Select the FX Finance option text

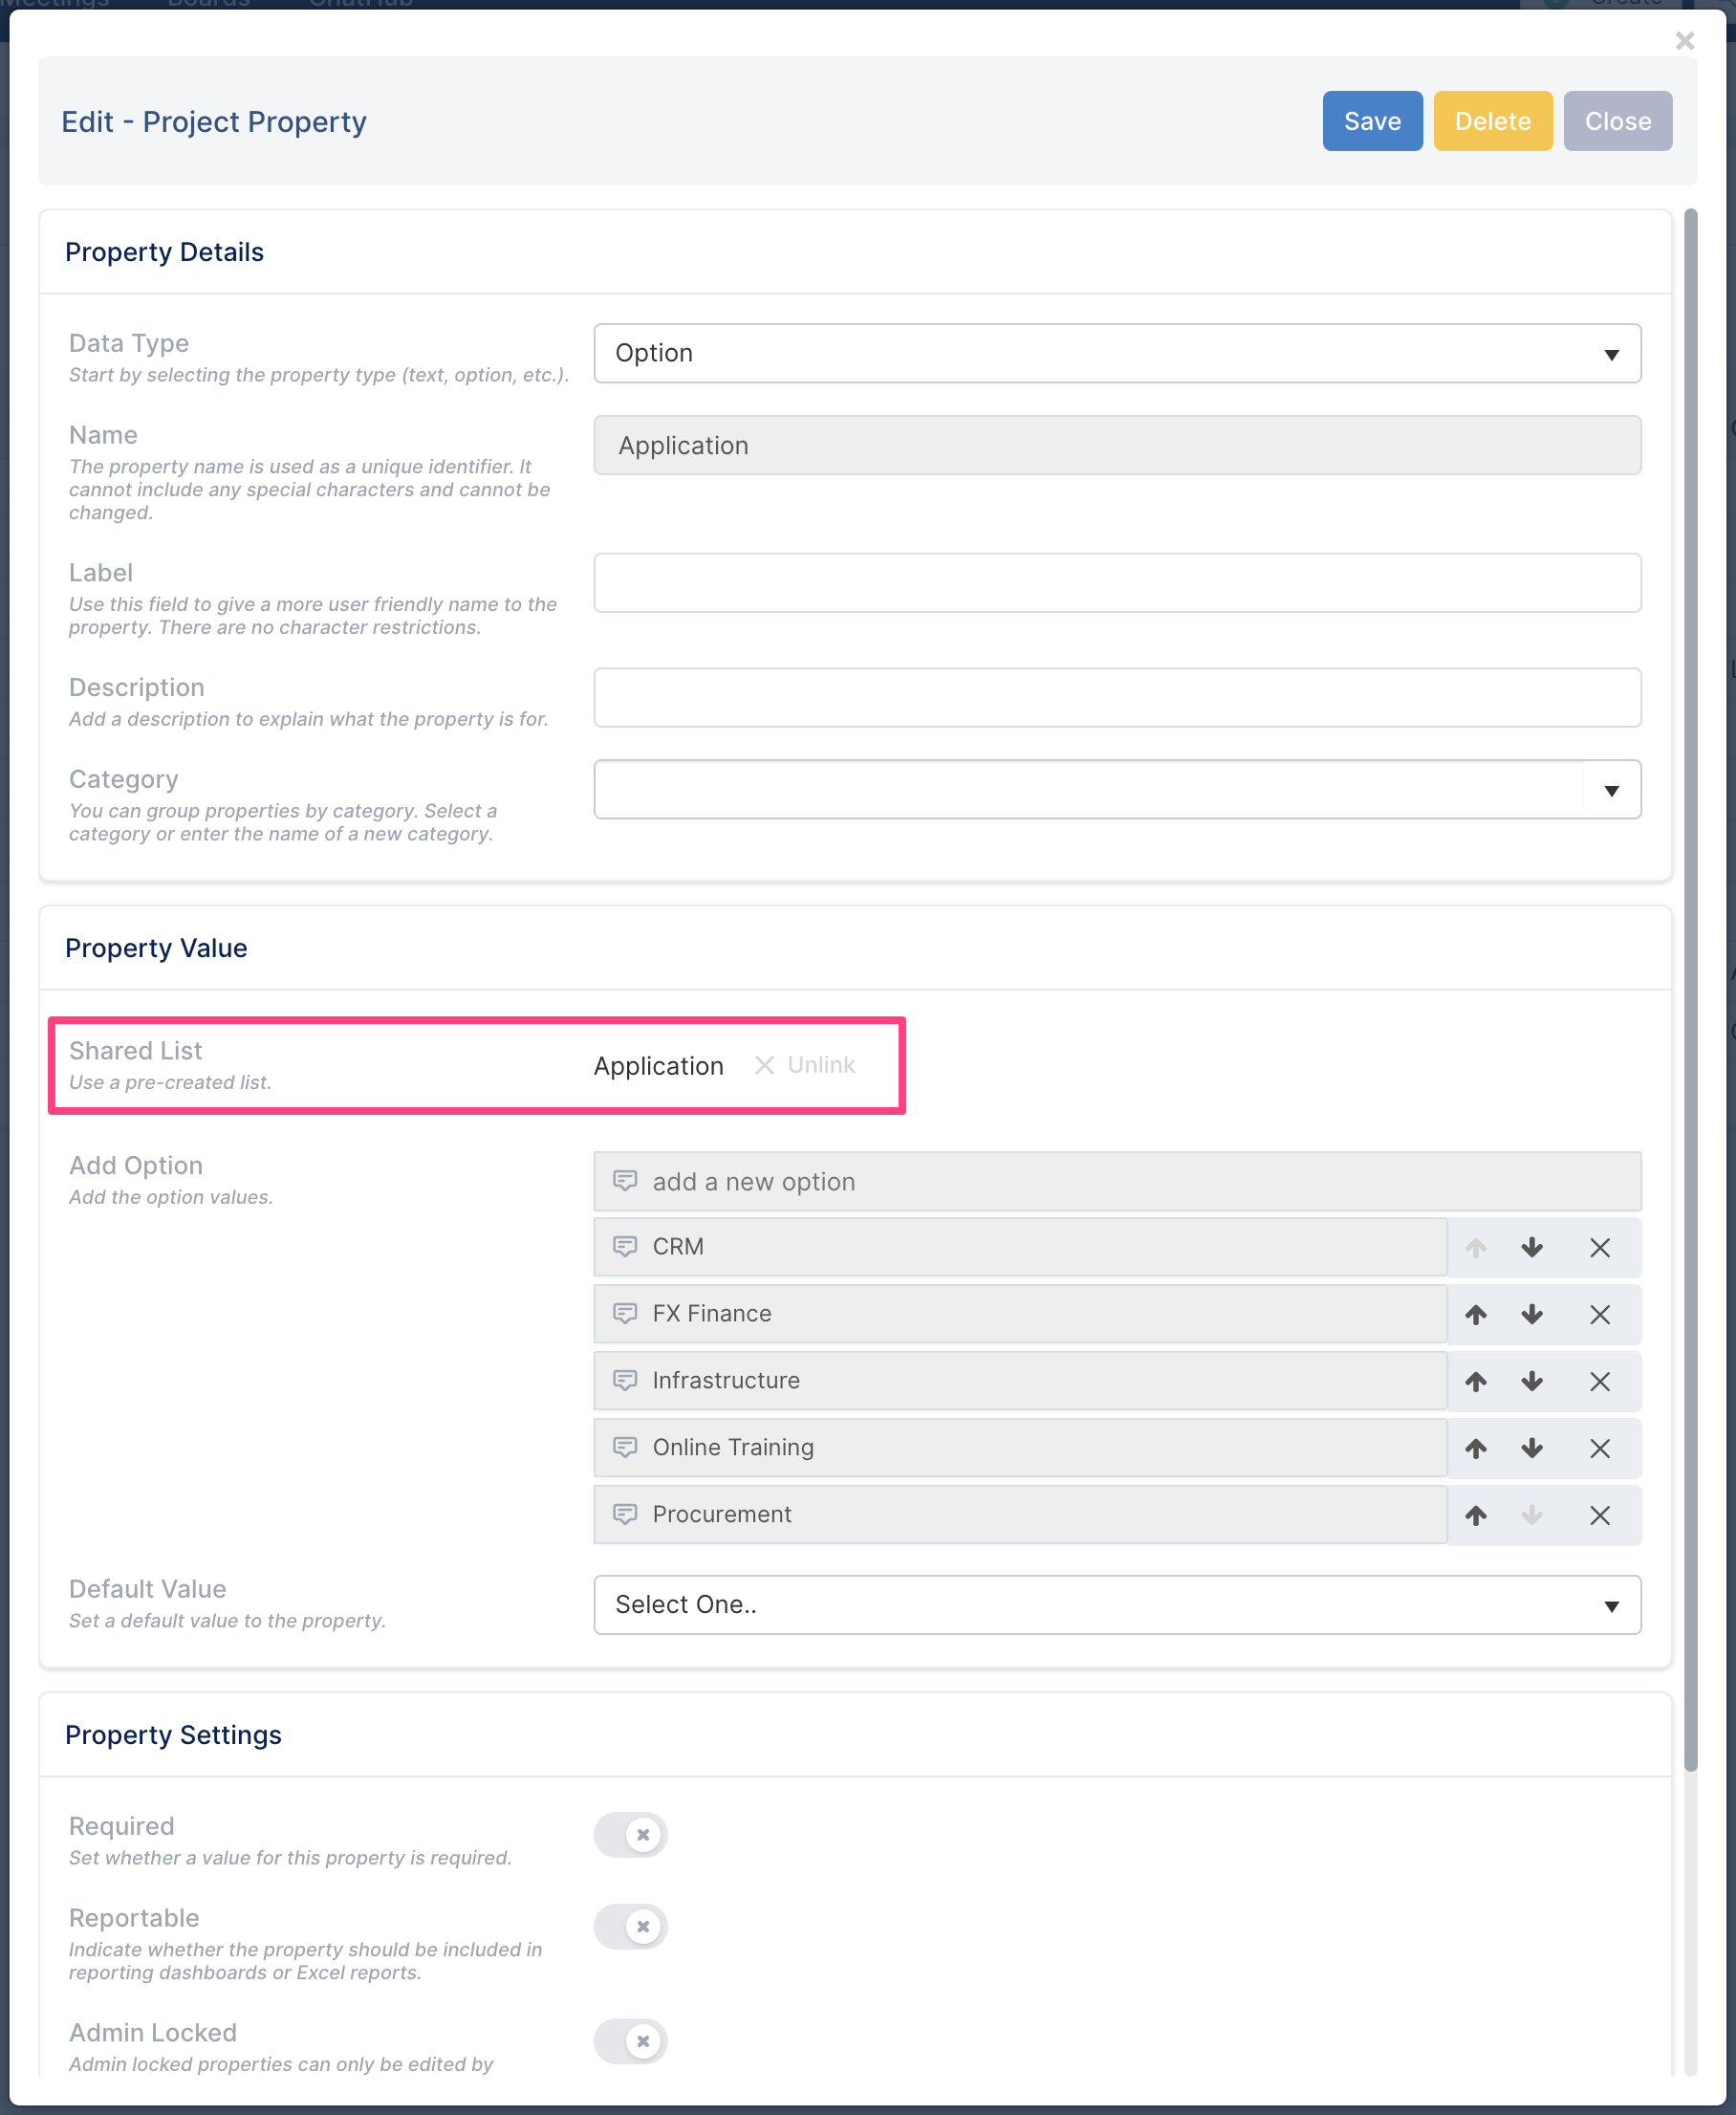click(x=712, y=1314)
